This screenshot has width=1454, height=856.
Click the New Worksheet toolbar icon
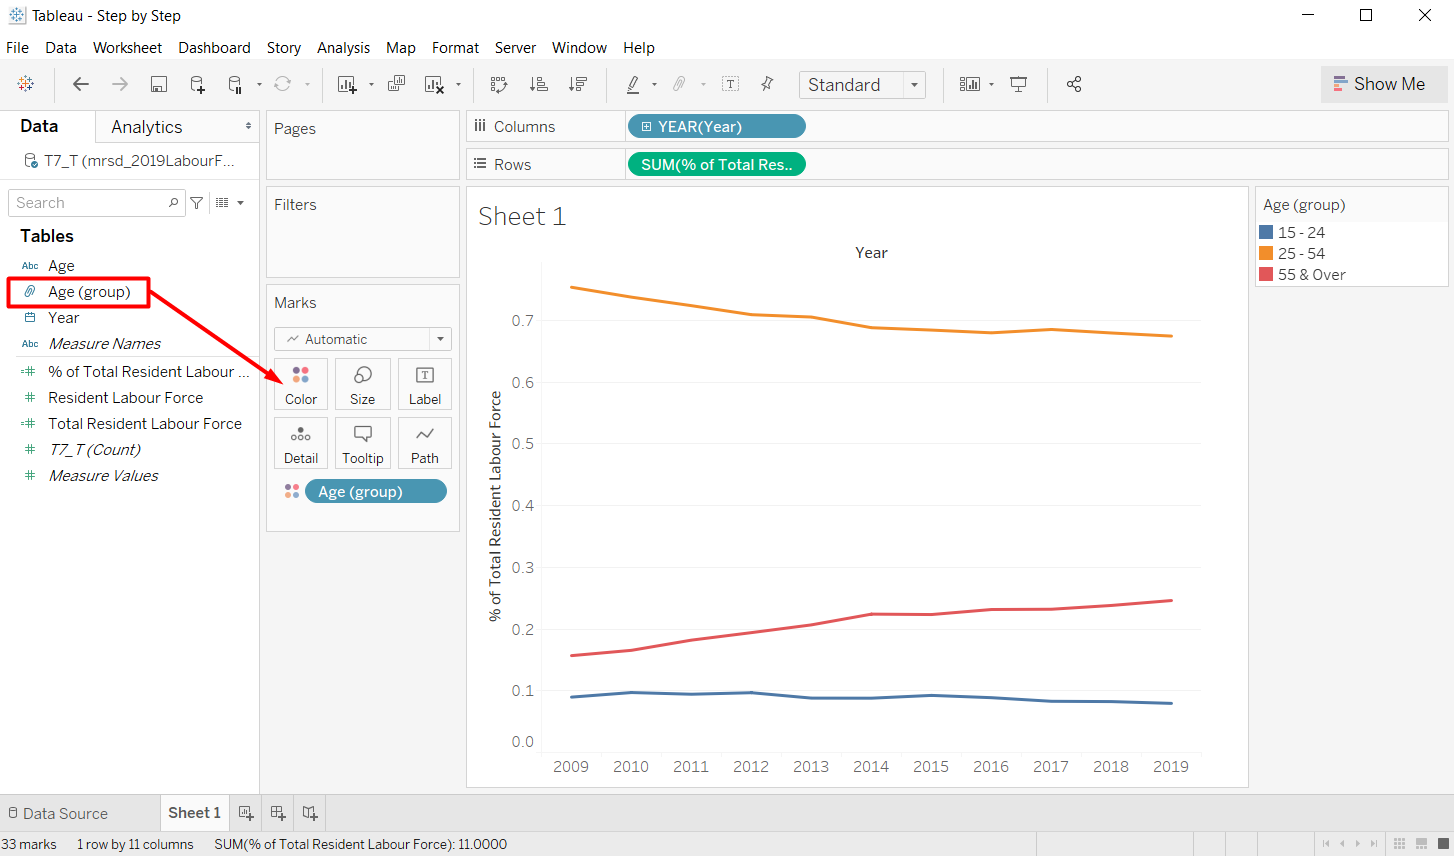pos(347,84)
